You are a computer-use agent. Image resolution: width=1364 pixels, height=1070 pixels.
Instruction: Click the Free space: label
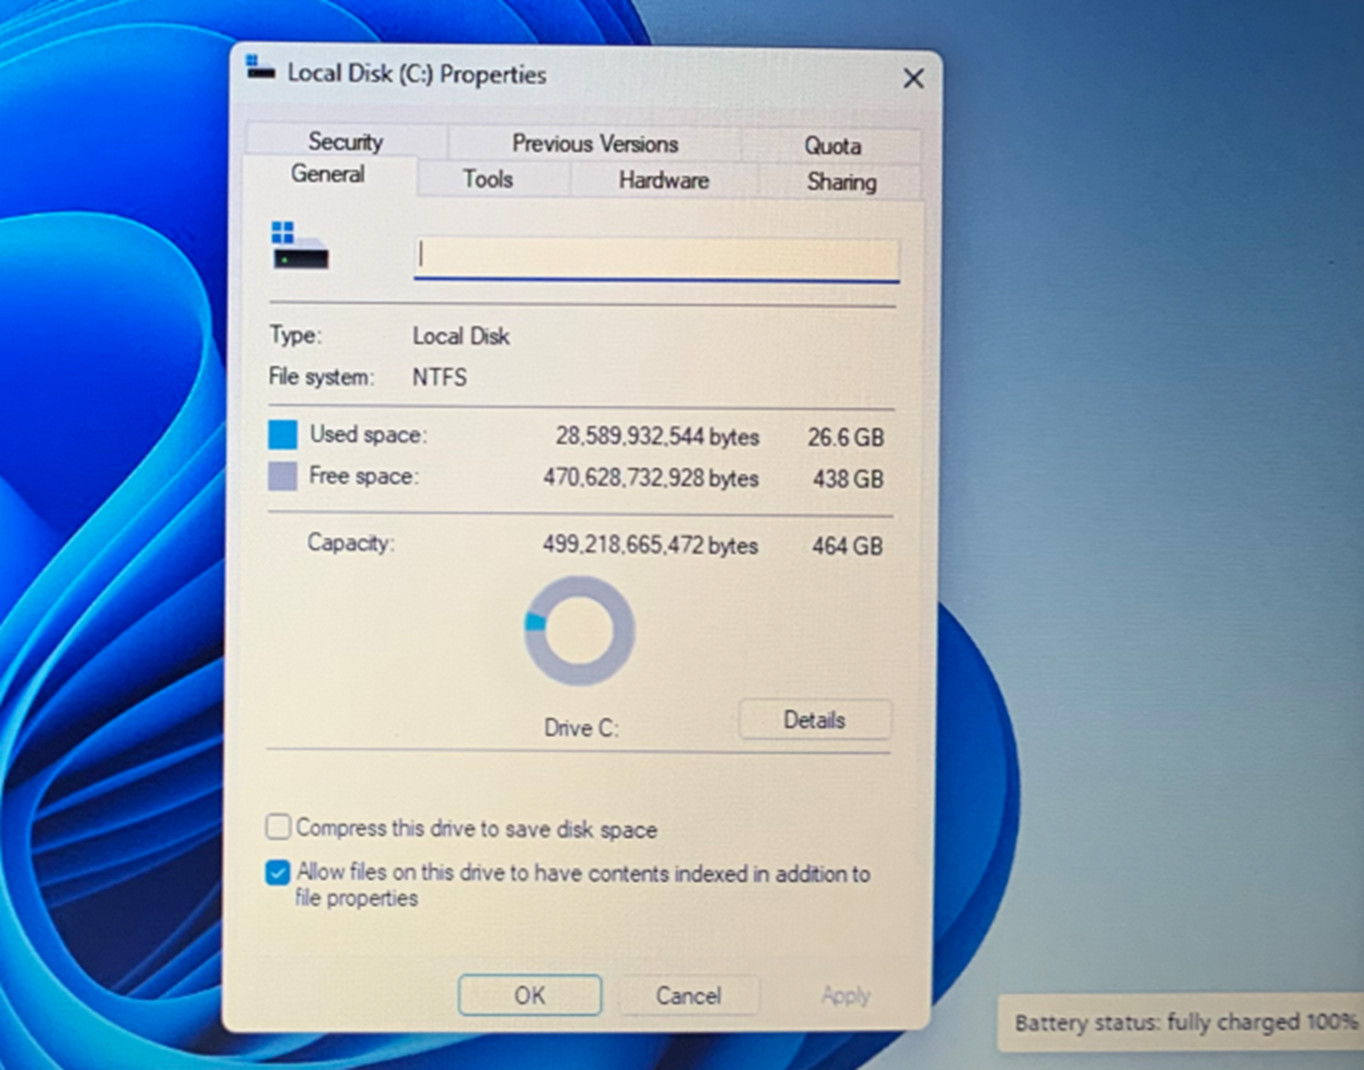(364, 476)
